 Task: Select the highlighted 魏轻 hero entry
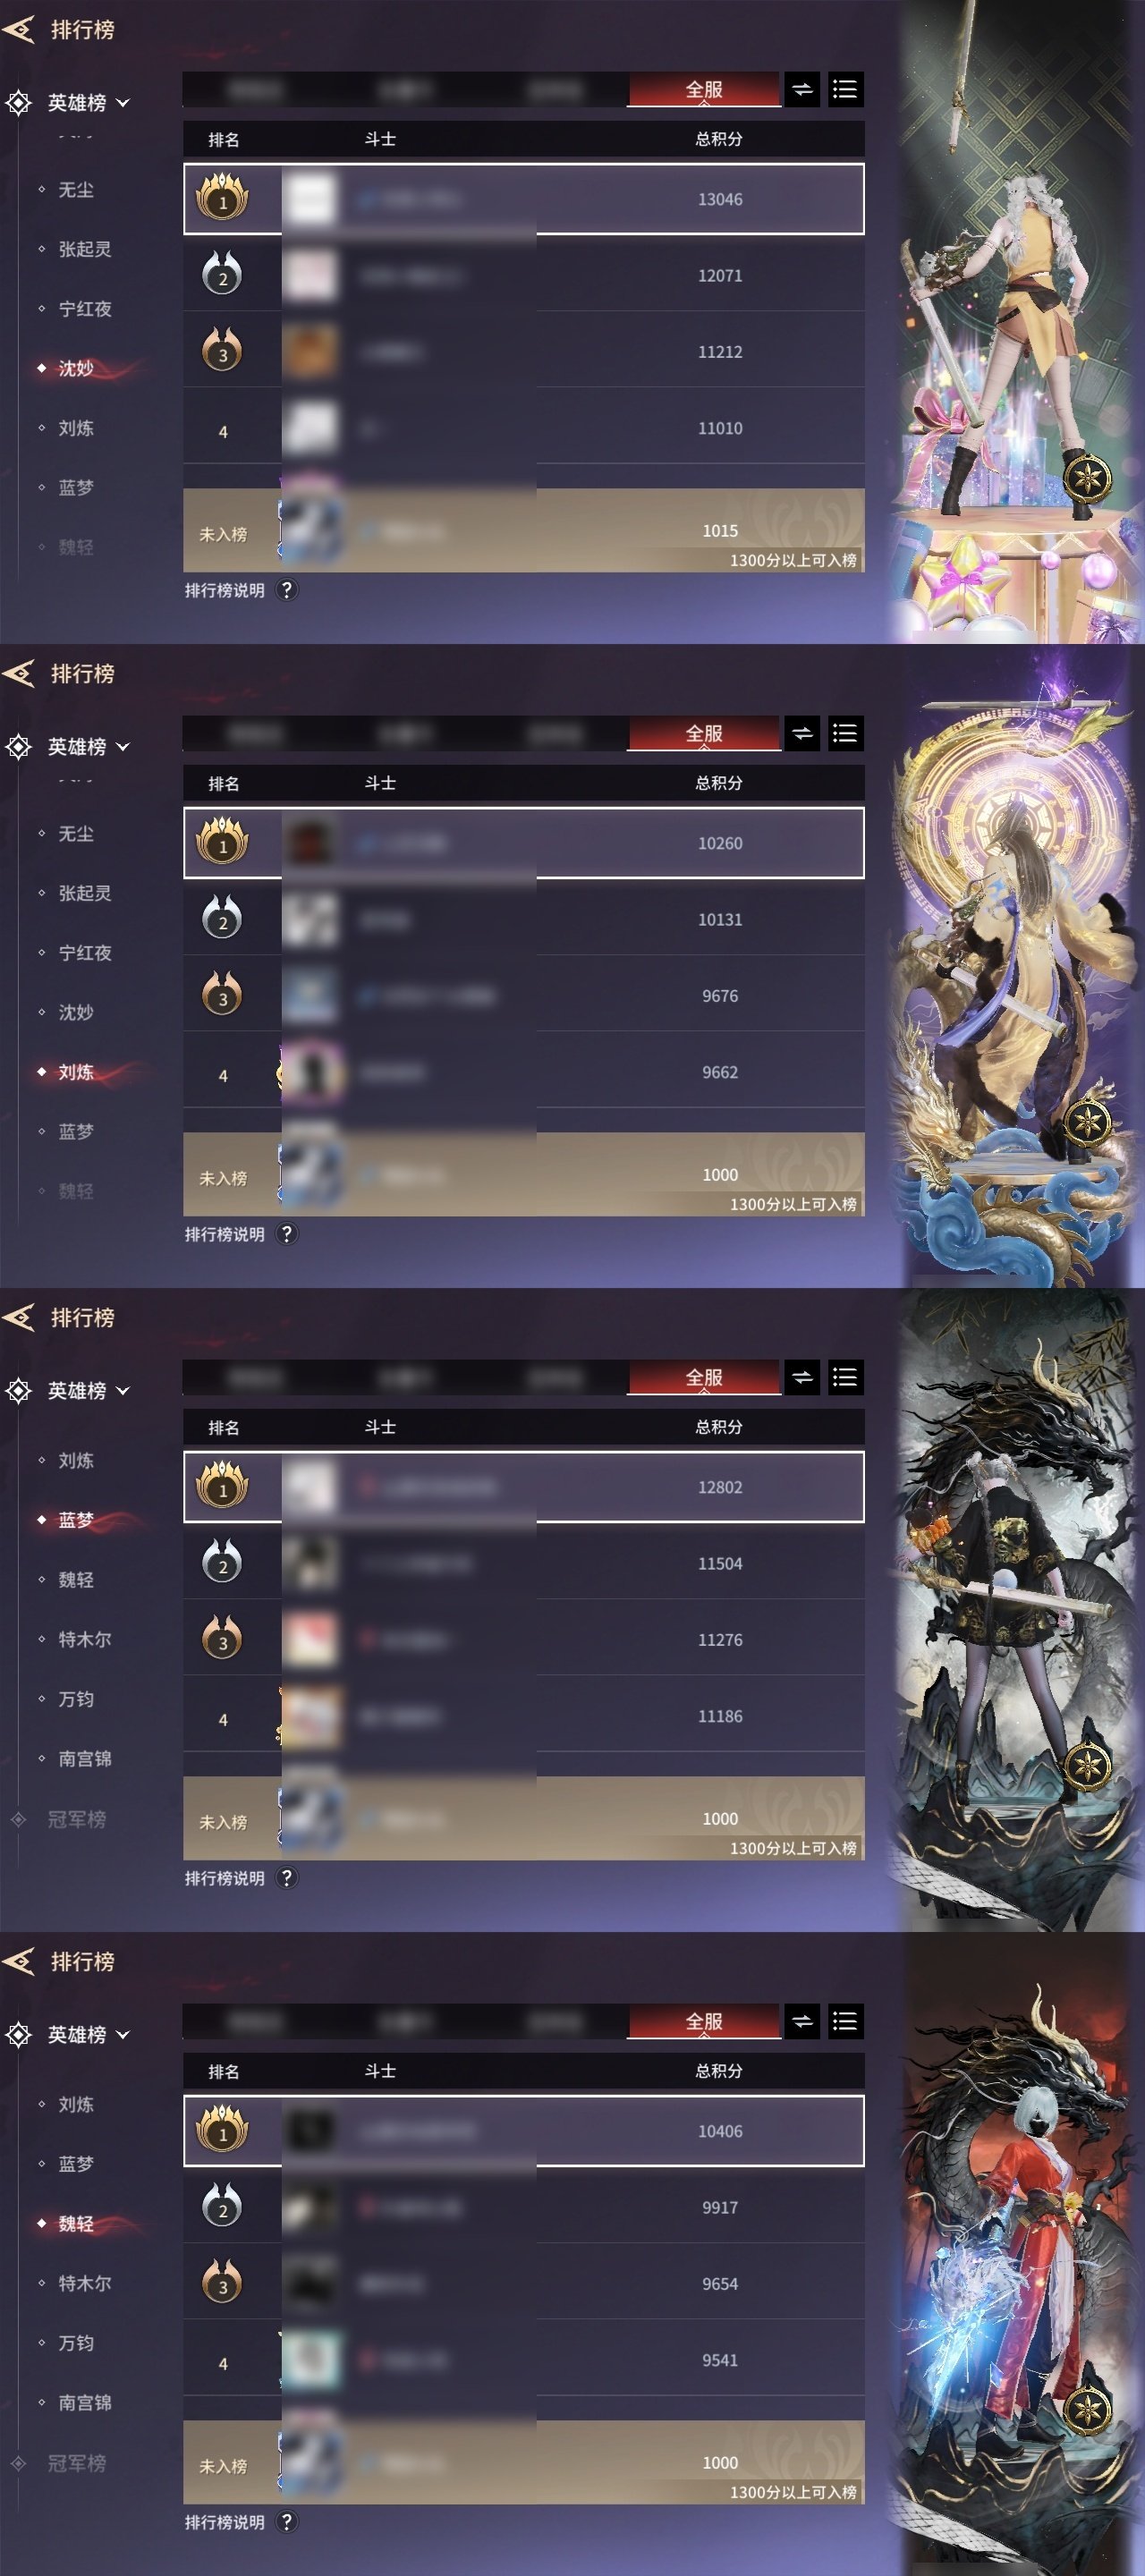tap(76, 2223)
